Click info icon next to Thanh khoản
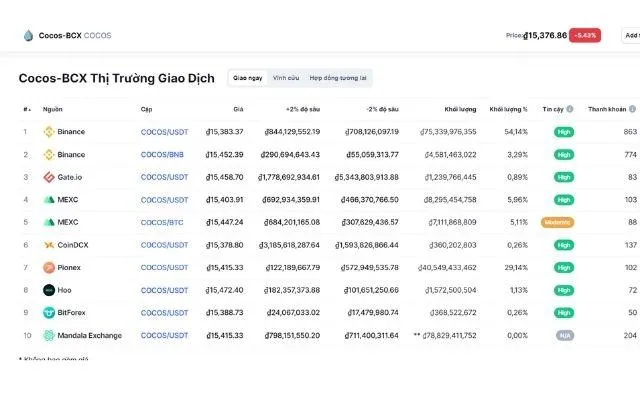This screenshot has width=640, height=400. (x=632, y=109)
